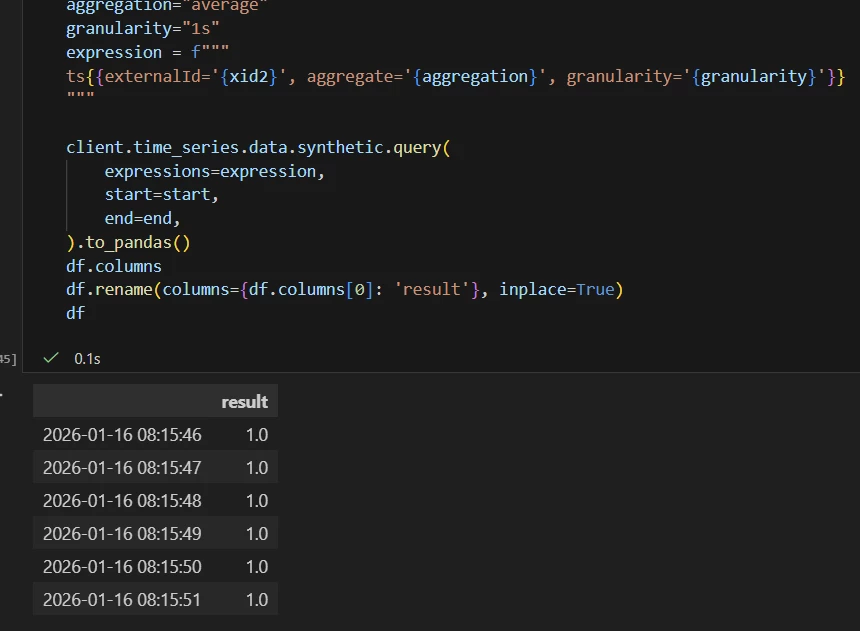Click the 0.1s execution time label
Viewport: 860px width, 631px height.
(87, 358)
